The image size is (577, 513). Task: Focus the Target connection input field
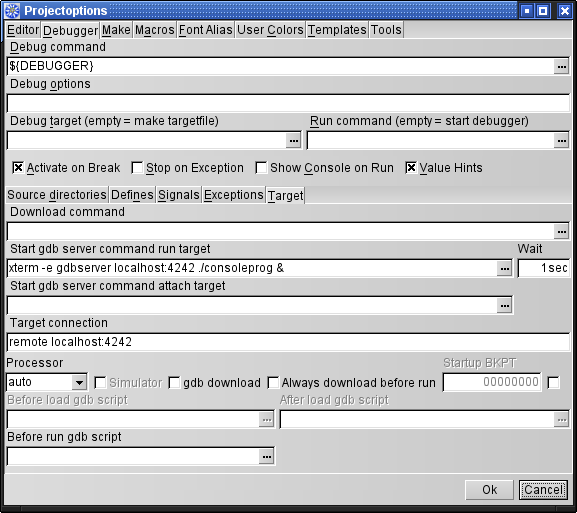coord(288,342)
